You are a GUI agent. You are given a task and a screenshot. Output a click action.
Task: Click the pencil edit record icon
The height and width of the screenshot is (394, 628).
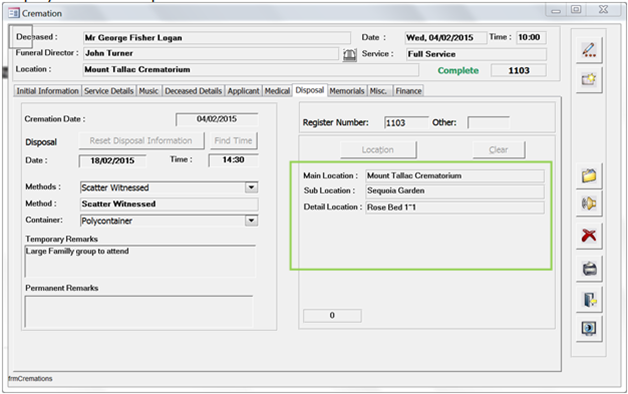coord(589,50)
